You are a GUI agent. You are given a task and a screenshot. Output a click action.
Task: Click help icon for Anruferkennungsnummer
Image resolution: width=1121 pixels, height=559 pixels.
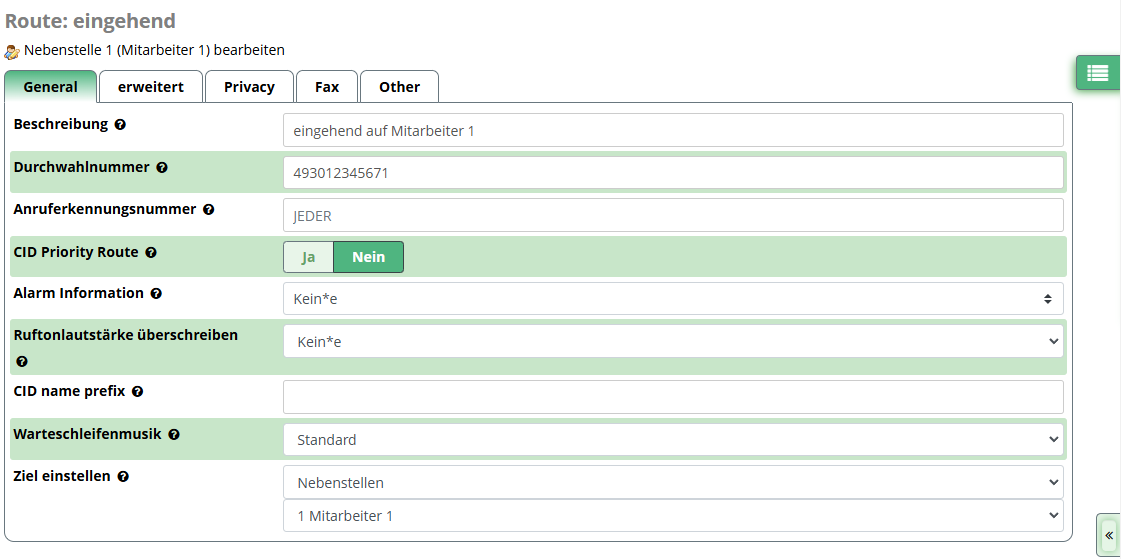point(209,210)
